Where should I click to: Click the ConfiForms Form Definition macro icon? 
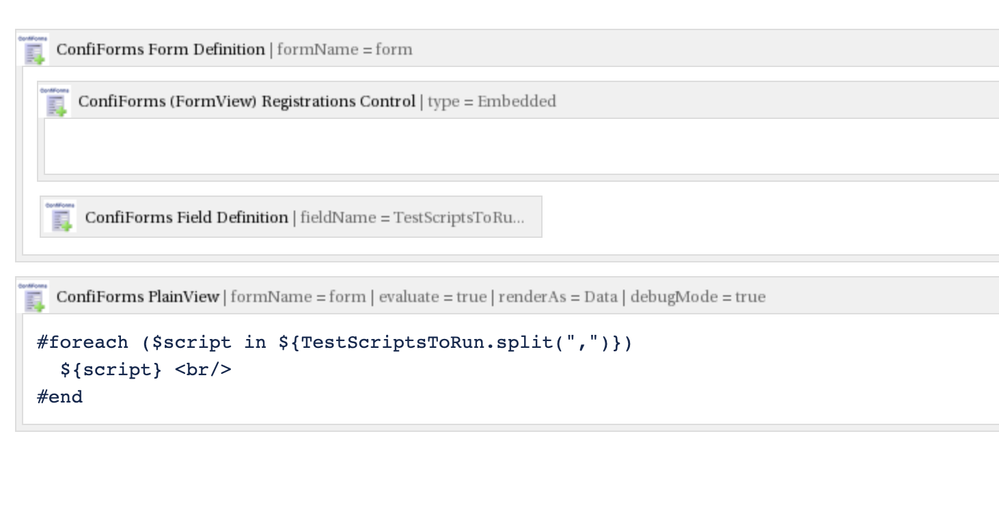point(33,50)
